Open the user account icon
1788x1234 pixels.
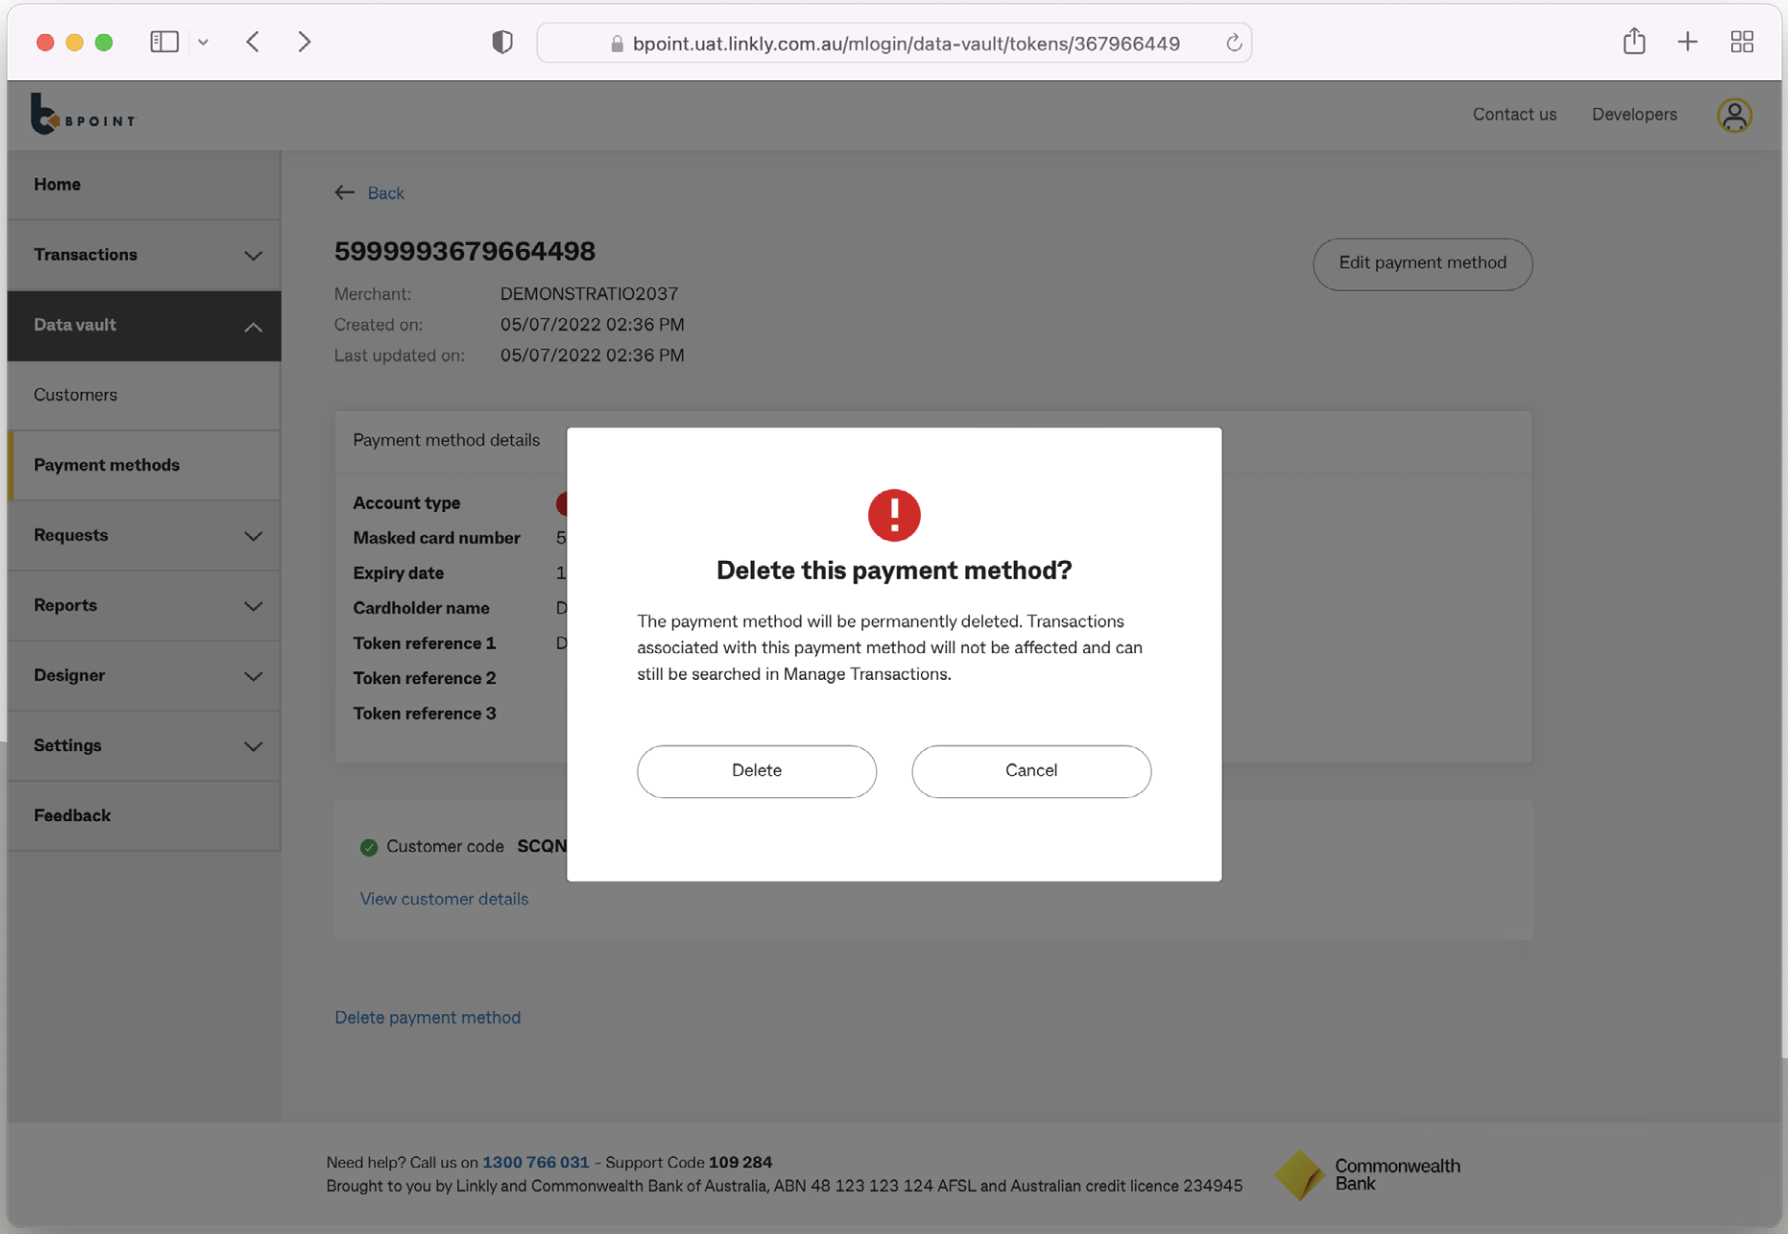tap(1734, 114)
